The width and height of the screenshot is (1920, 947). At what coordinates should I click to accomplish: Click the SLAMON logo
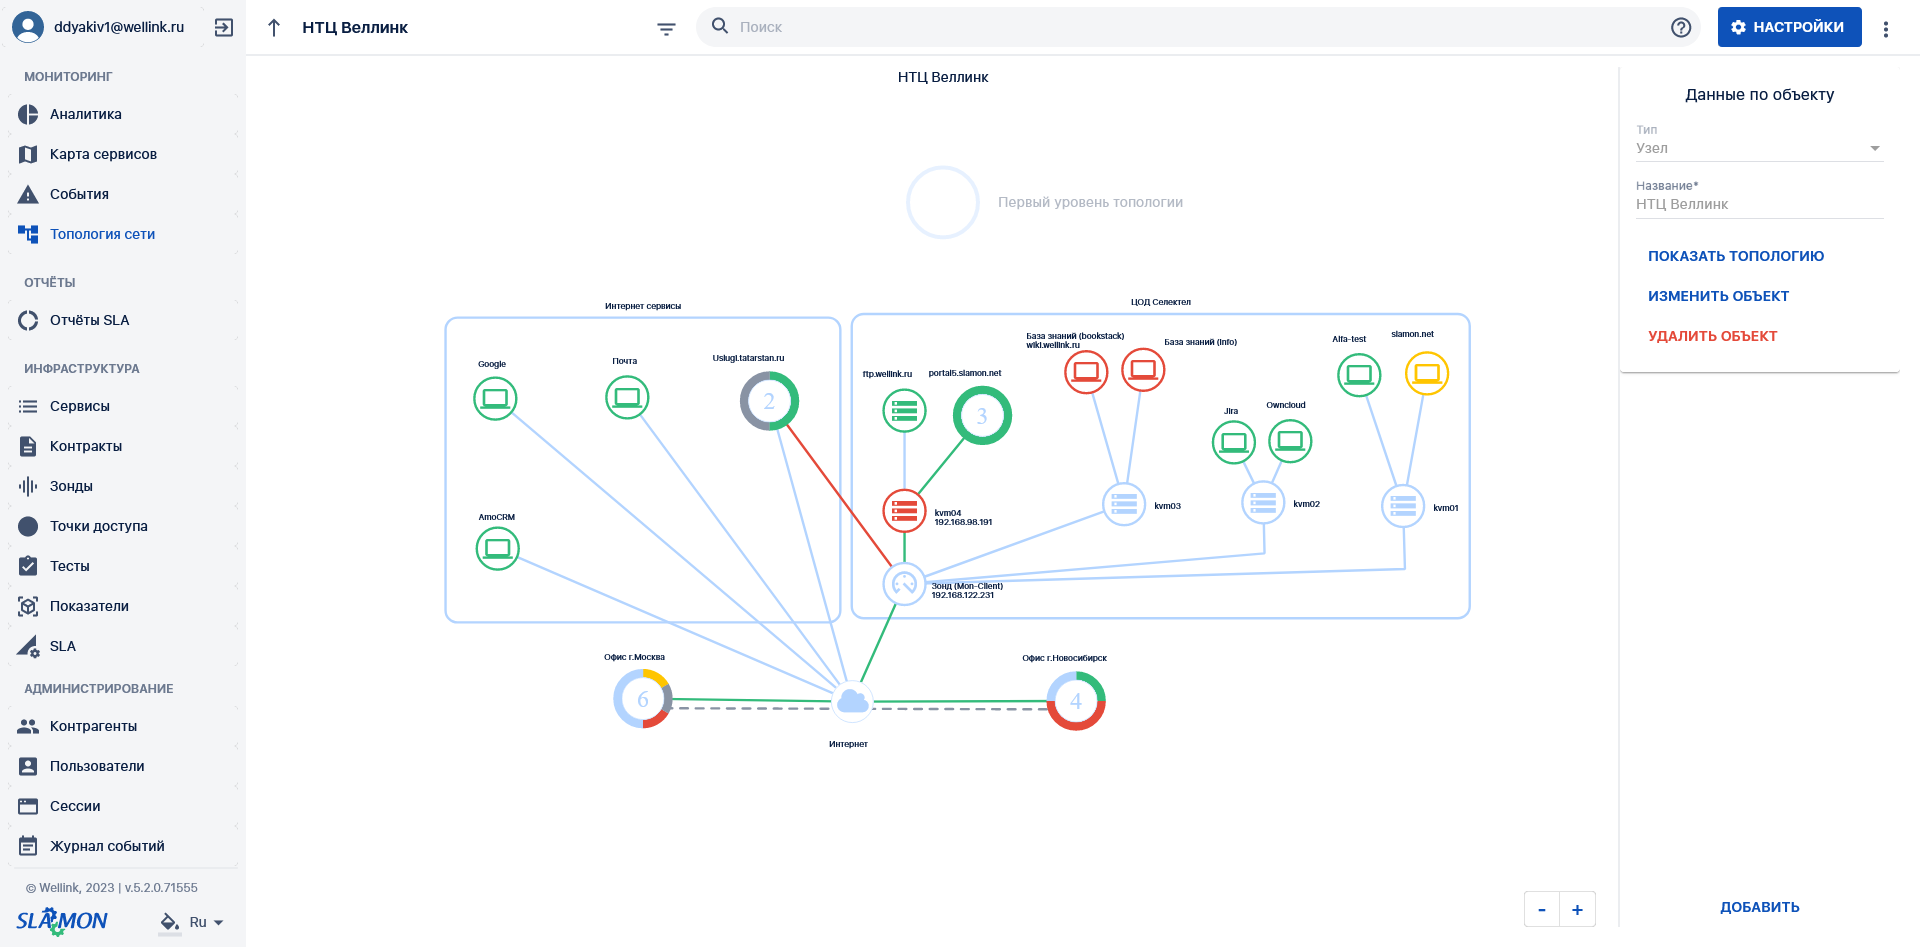tap(62, 921)
